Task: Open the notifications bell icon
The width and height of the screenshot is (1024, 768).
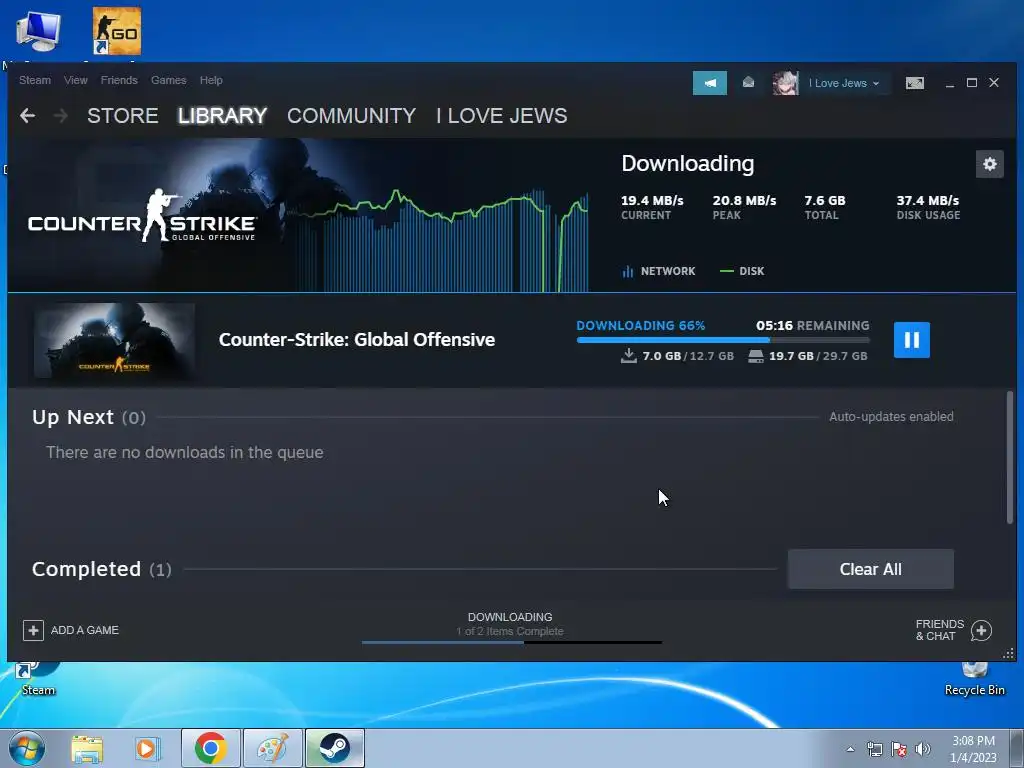Action: point(748,83)
